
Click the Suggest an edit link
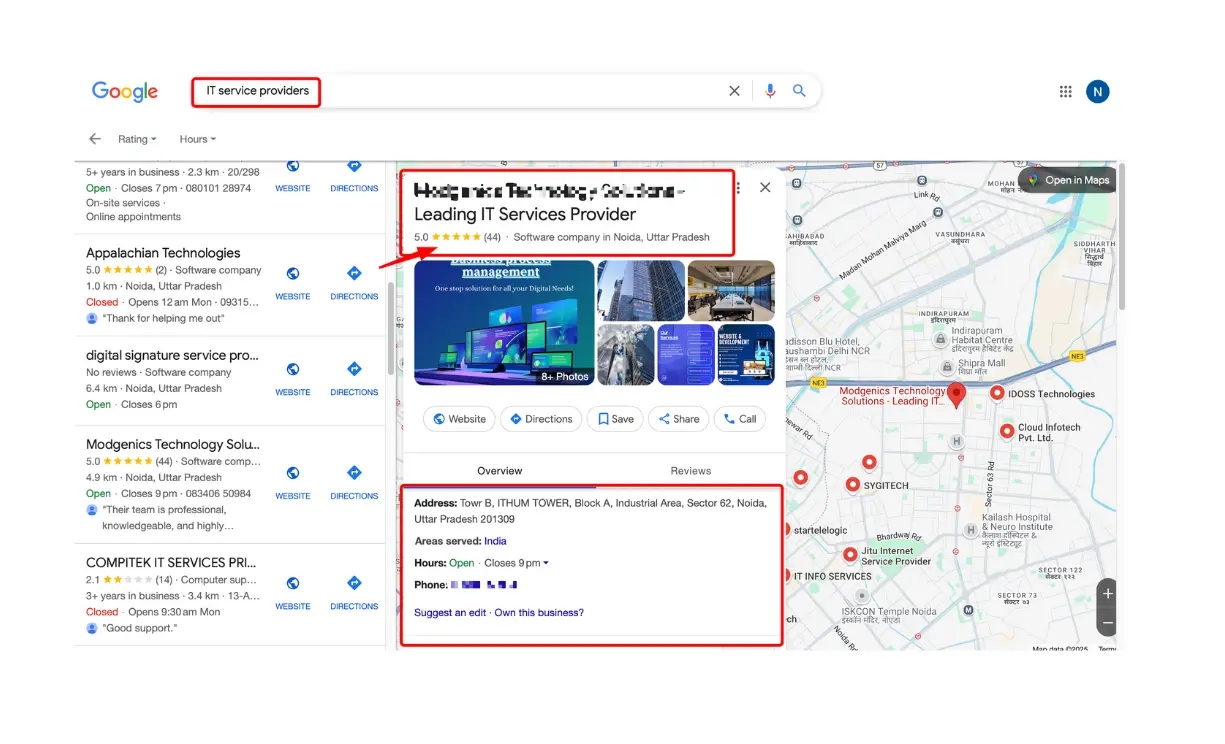449,613
